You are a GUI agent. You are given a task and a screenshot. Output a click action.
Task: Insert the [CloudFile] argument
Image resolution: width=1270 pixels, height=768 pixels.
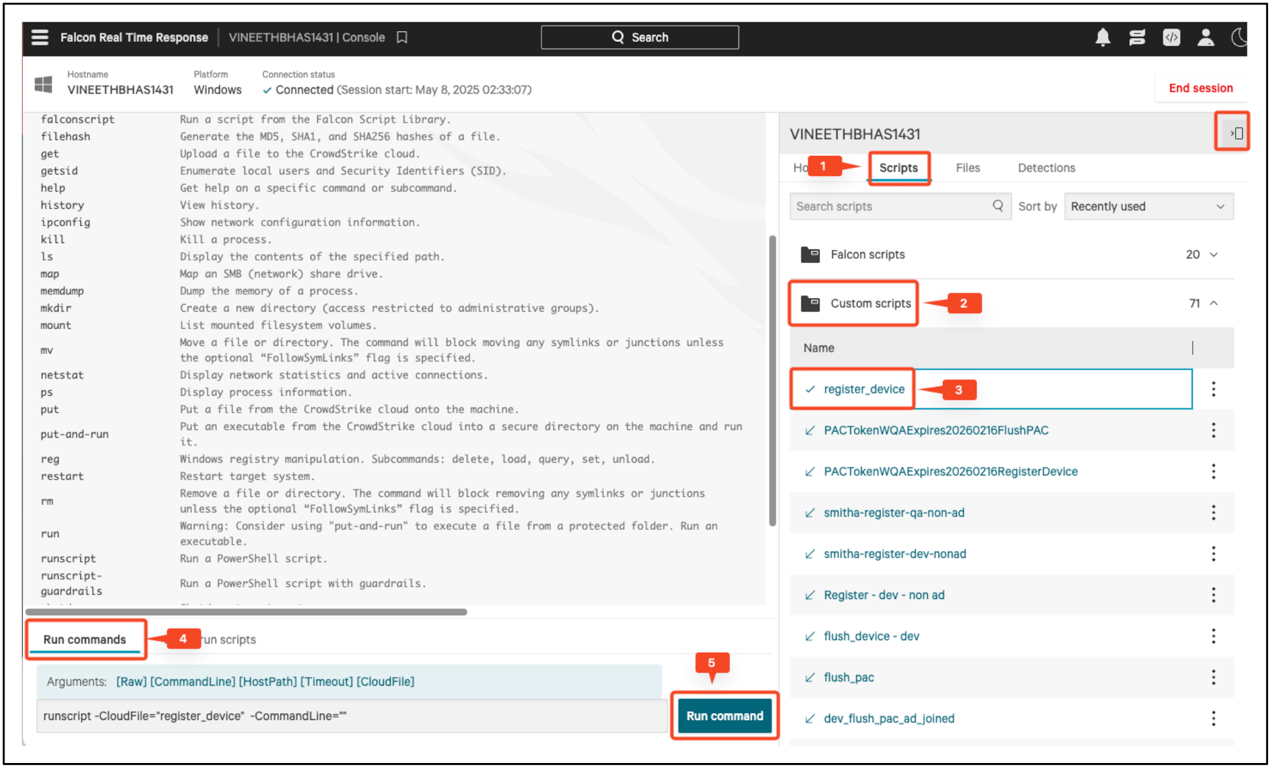(385, 681)
